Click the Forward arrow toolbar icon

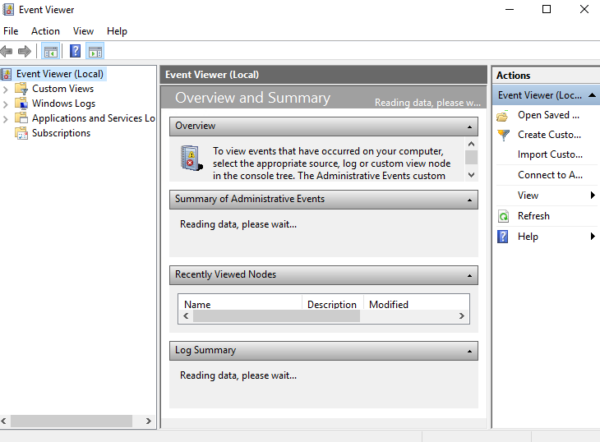coord(25,51)
